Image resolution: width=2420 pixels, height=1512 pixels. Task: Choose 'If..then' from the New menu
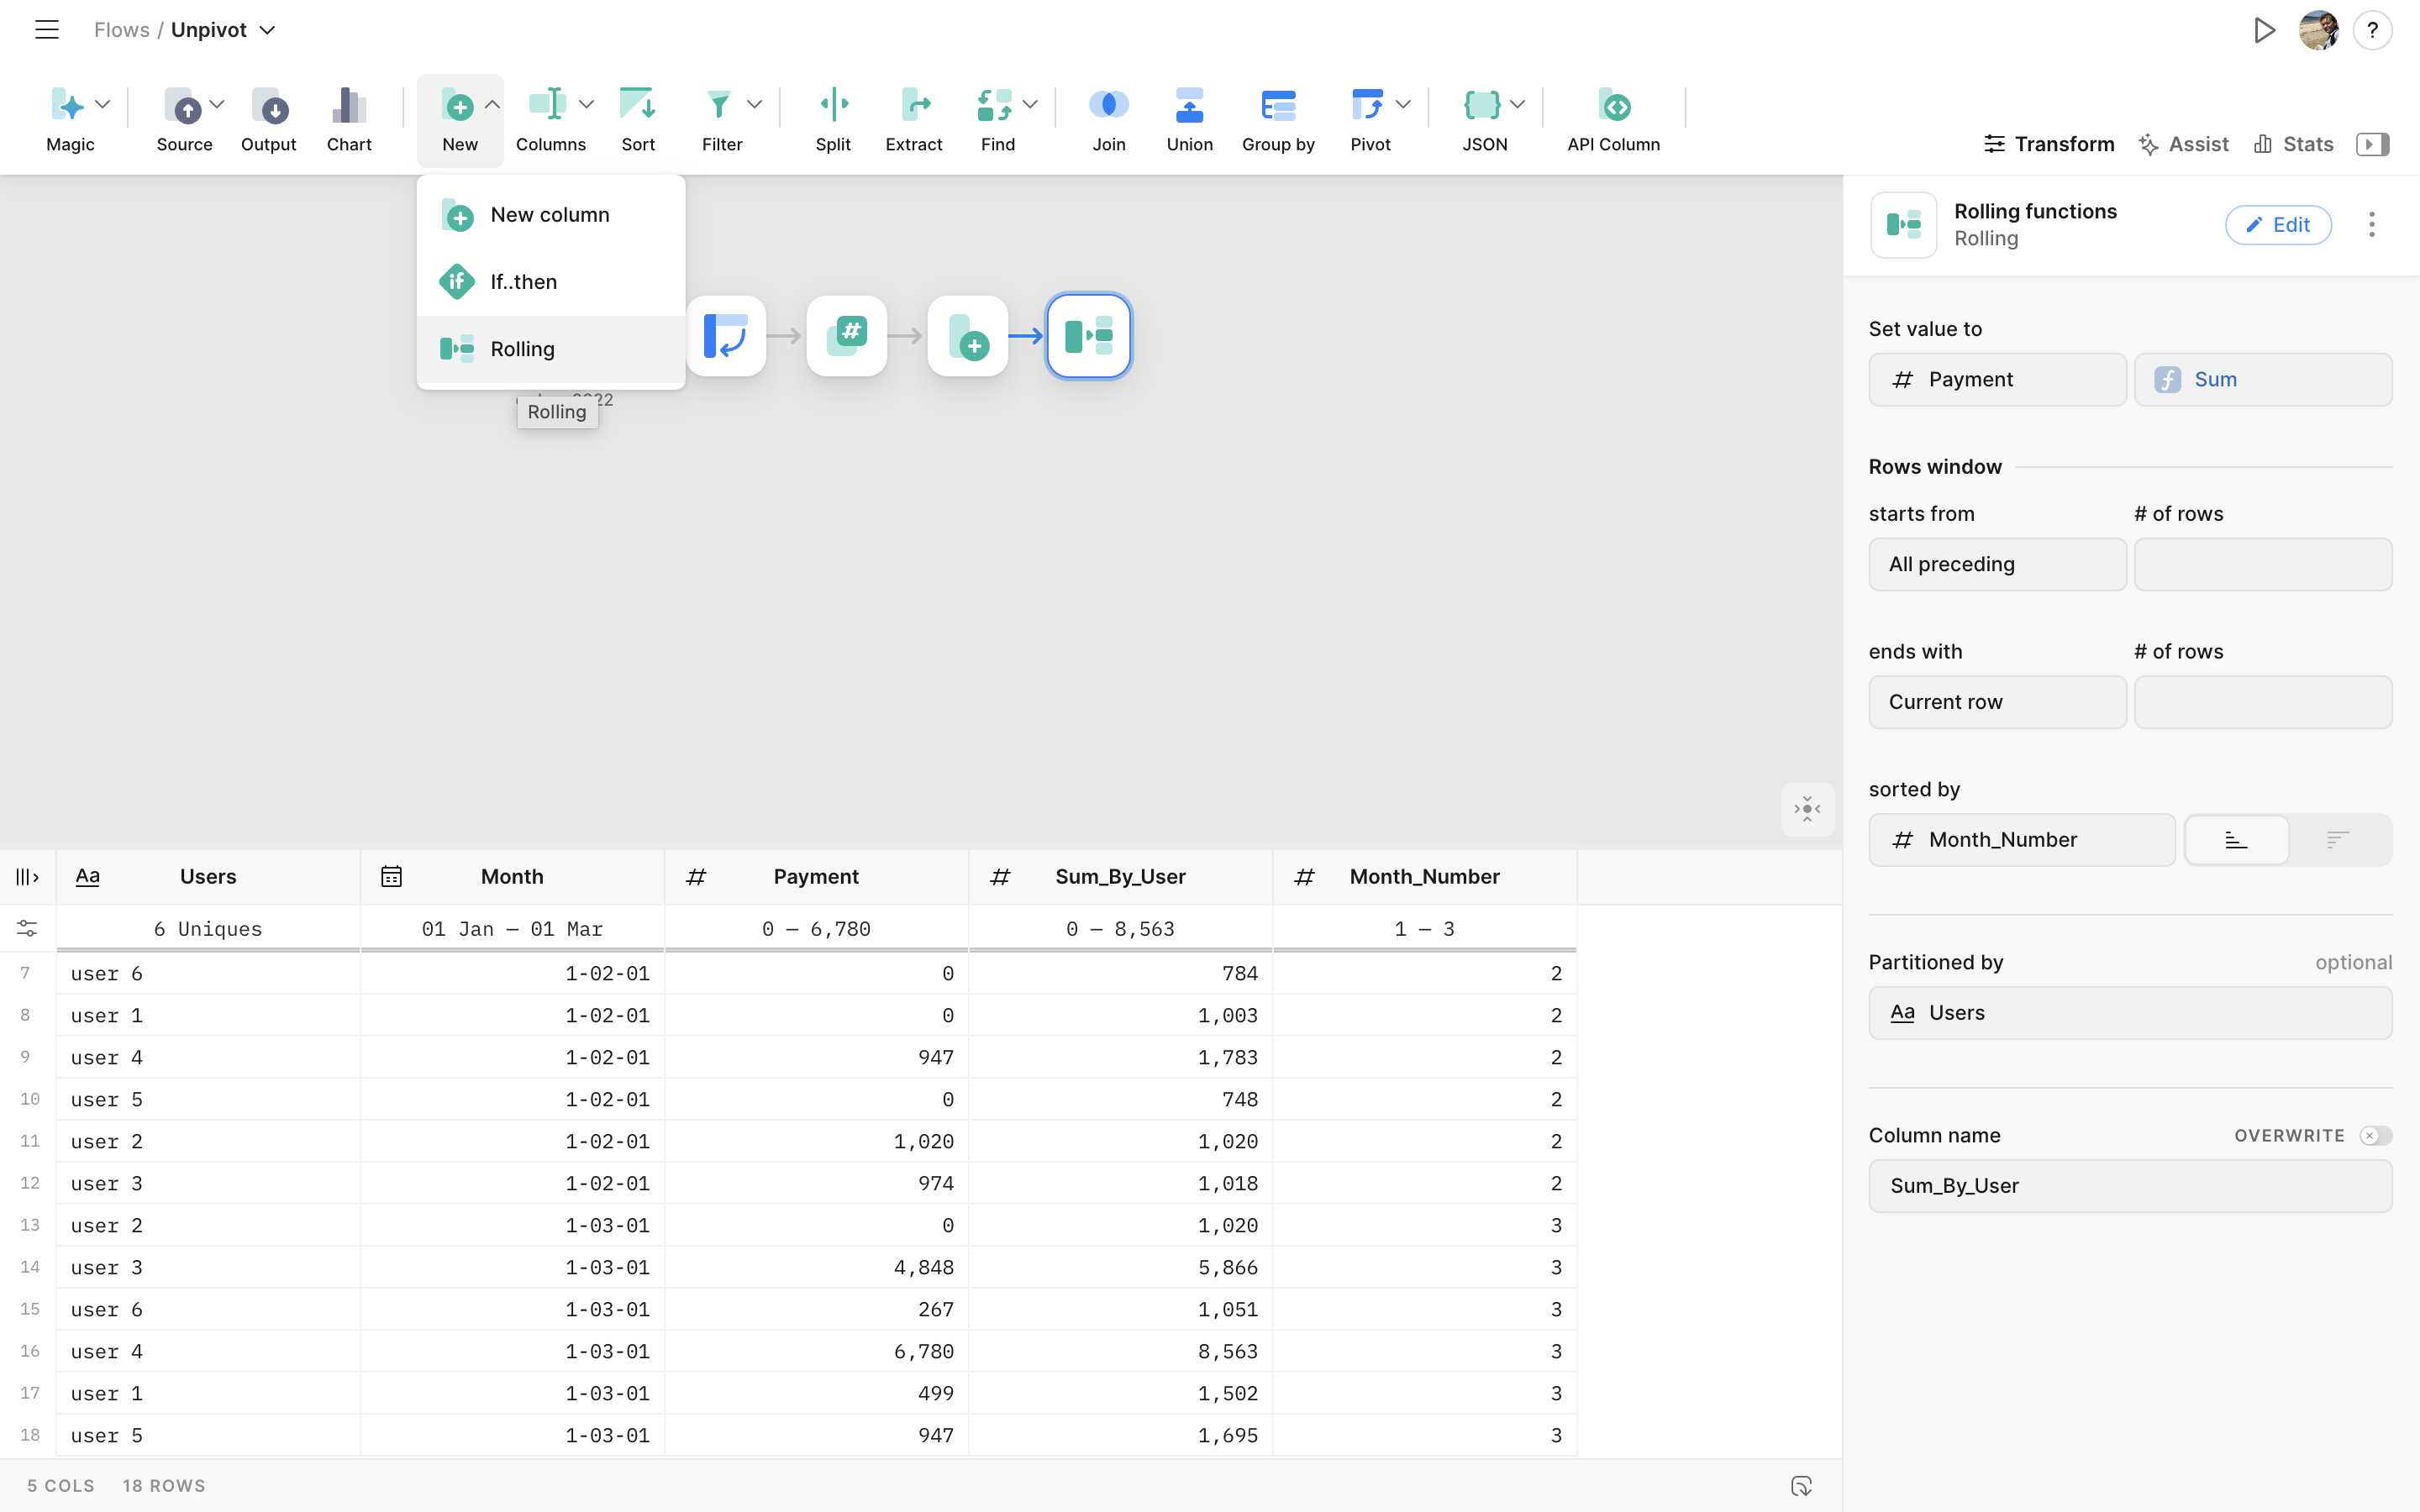tap(524, 282)
